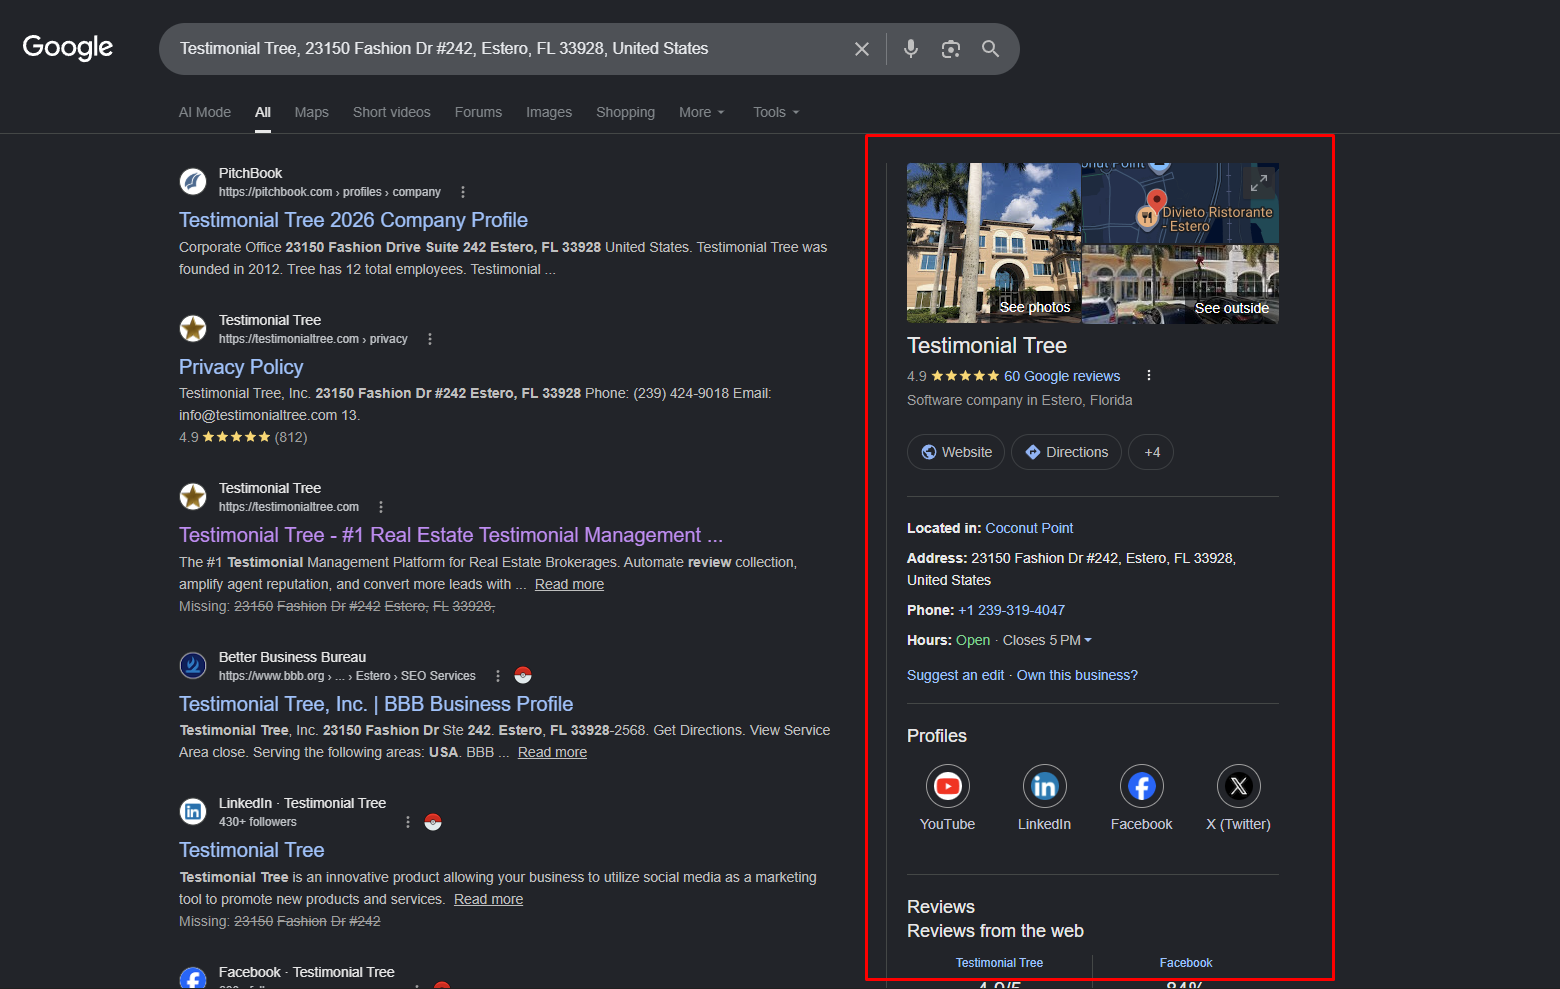
Task: Open the Coconut Point location link
Action: [1029, 528]
